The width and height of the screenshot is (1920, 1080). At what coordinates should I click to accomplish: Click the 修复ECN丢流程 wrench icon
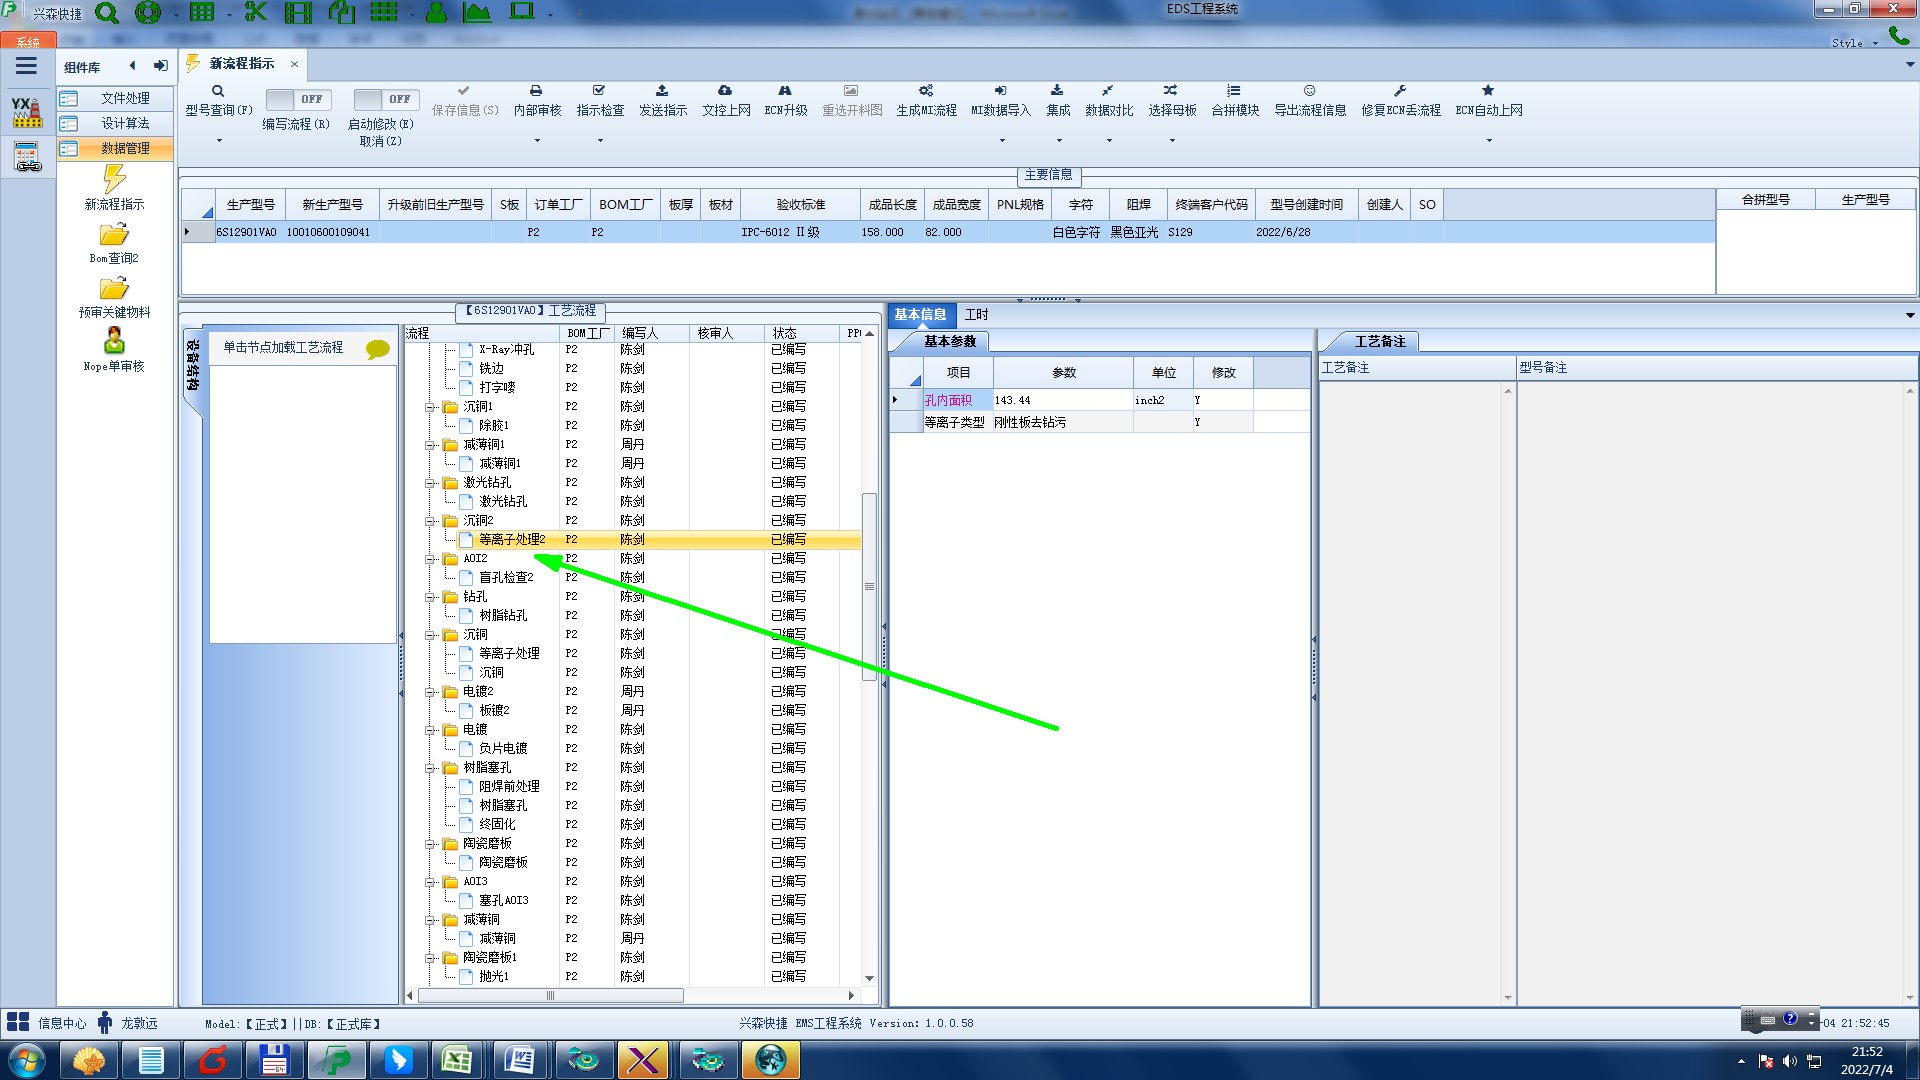coord(1400,91)
